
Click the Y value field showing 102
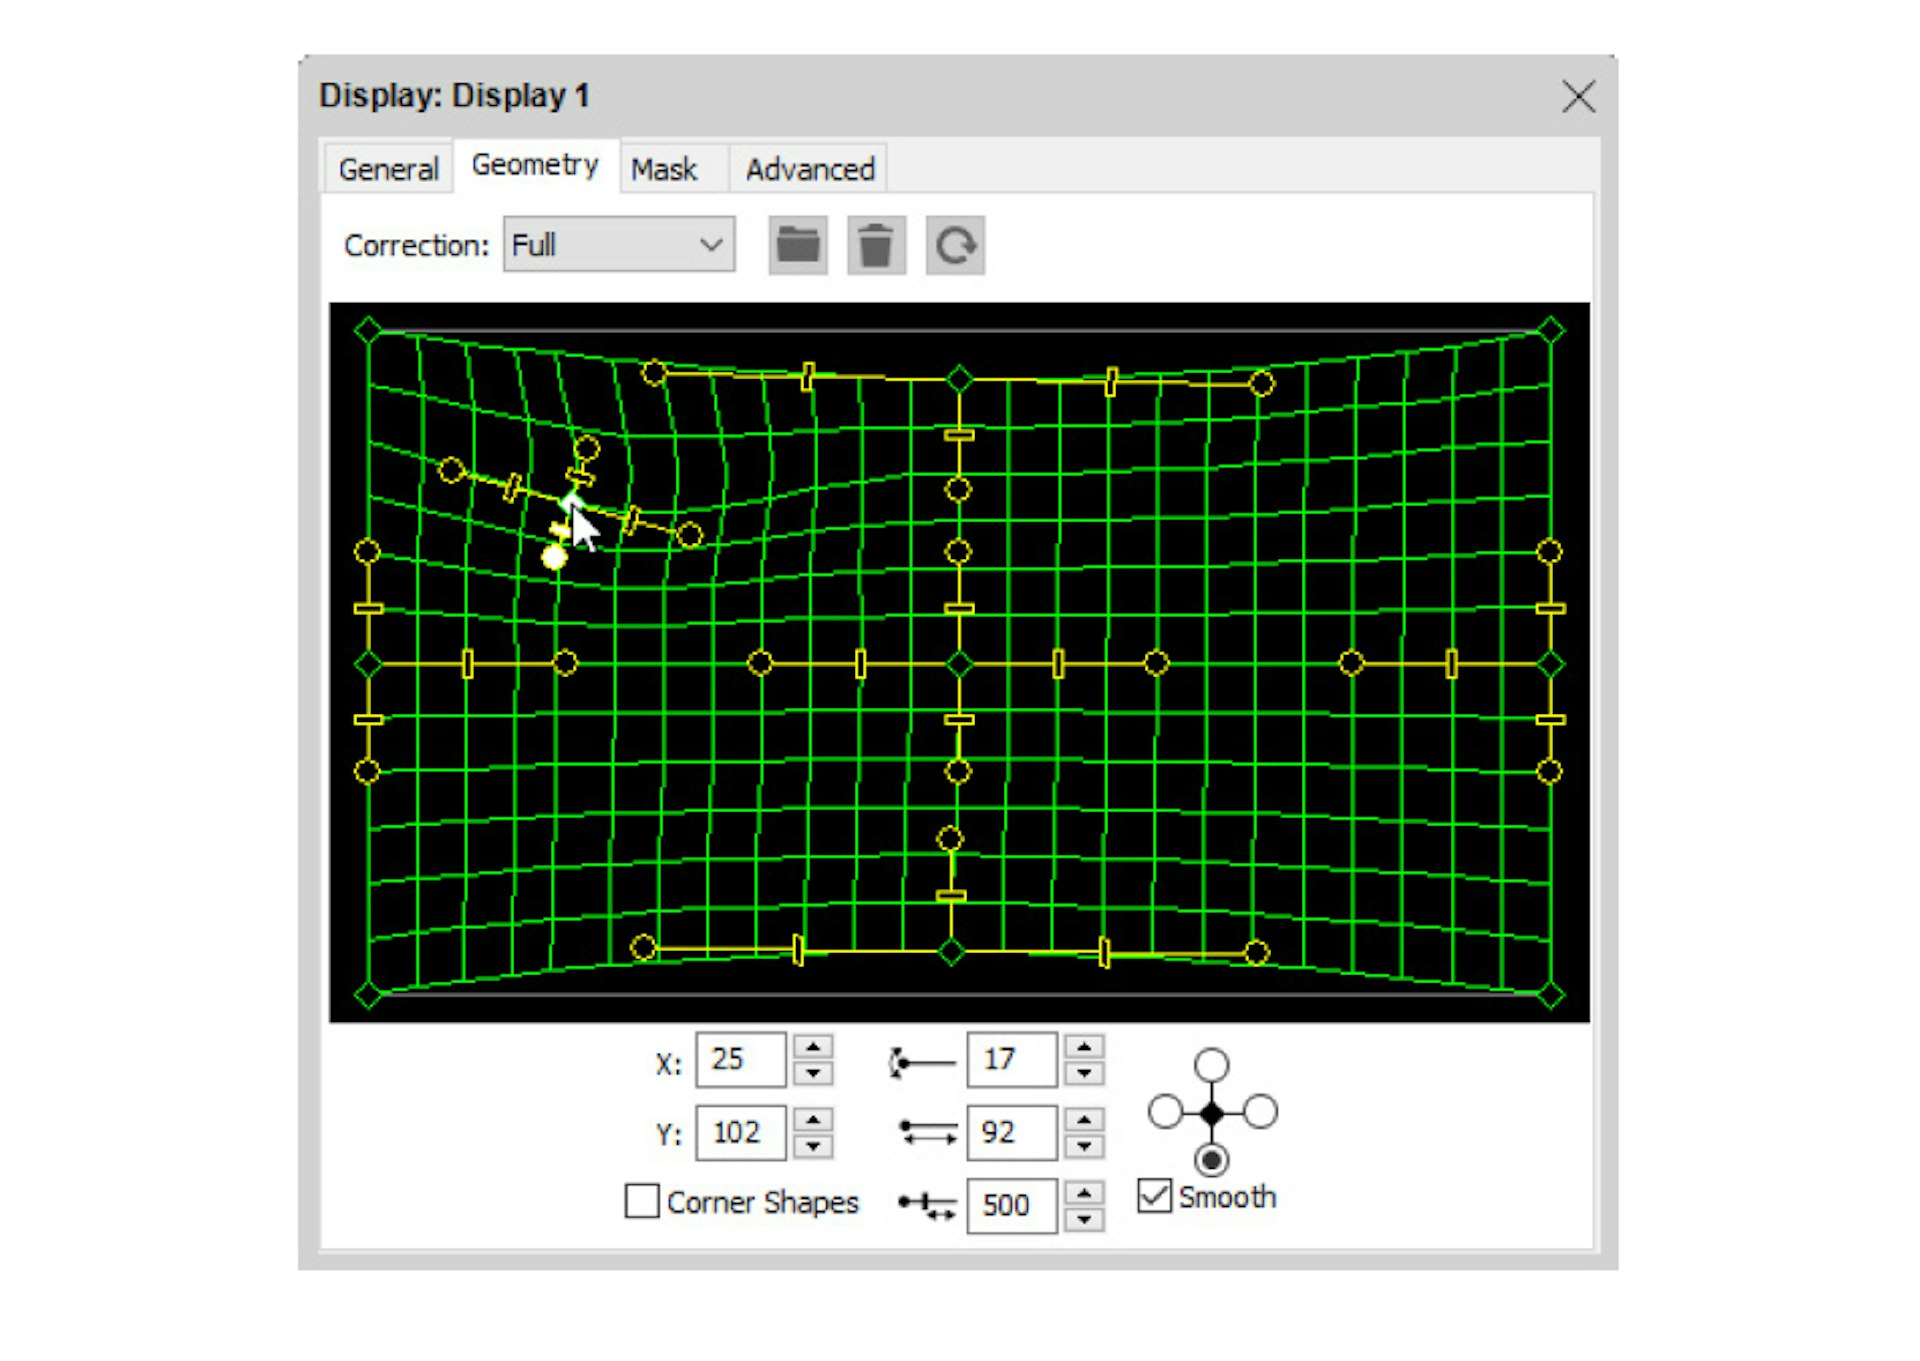(x=741, y=1132)
